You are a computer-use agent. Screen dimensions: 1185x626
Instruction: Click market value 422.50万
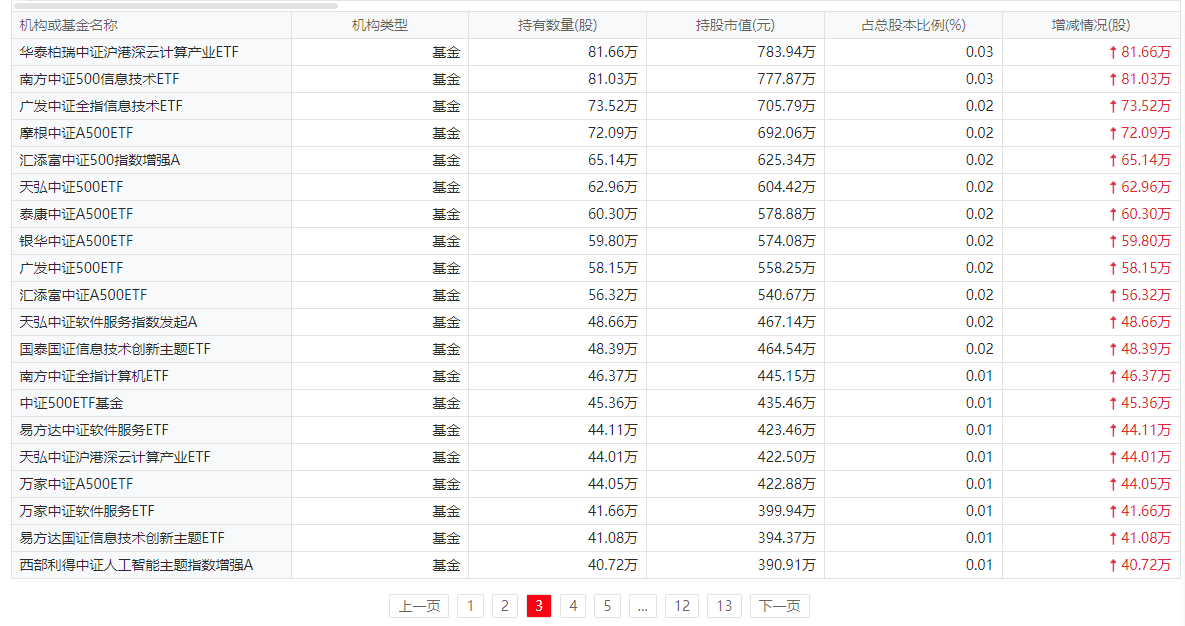coord(786,457)
